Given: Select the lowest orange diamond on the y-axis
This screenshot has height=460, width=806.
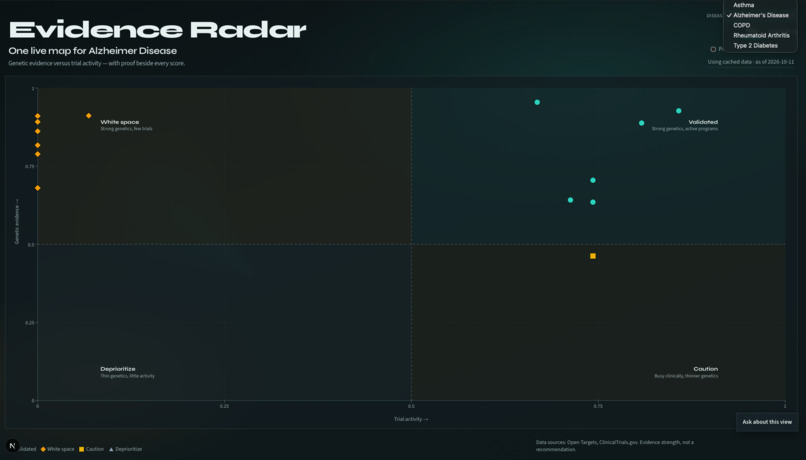Looking at the screenshot, I should (38, 188).
